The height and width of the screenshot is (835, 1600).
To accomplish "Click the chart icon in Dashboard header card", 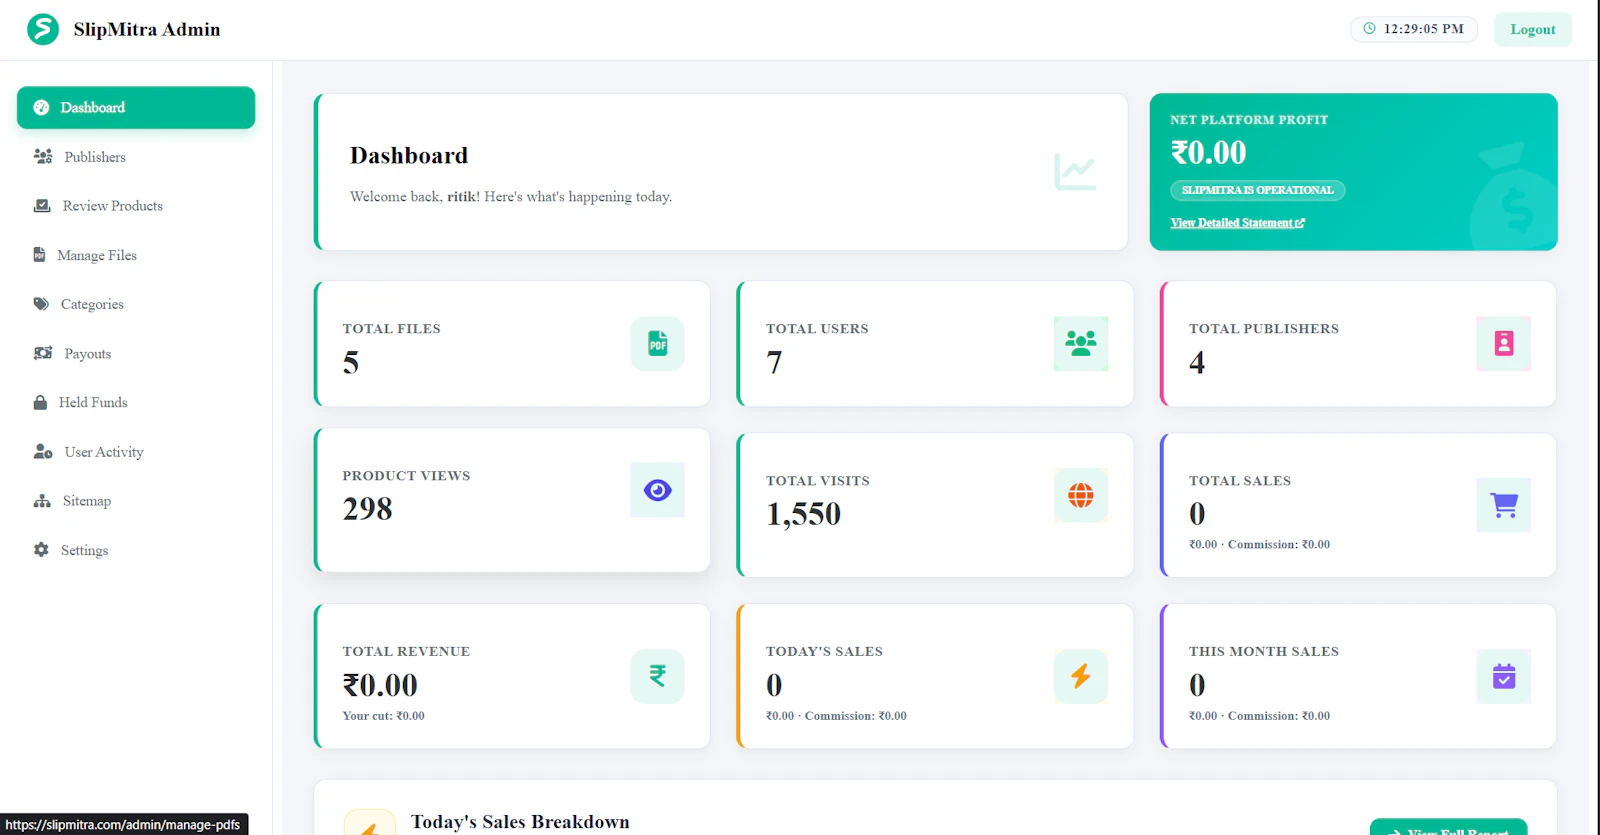I will pos(1075,172).
